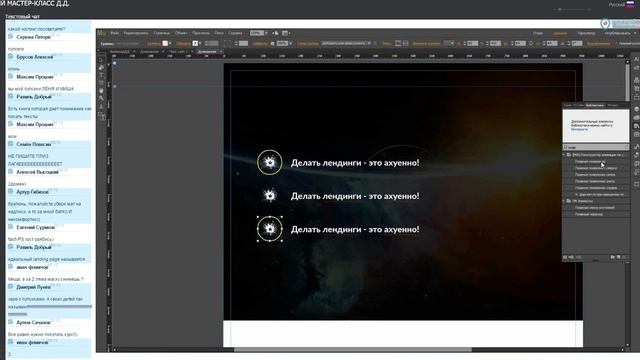
Task: Click the Опубликовать link
Action: (618, 33)
